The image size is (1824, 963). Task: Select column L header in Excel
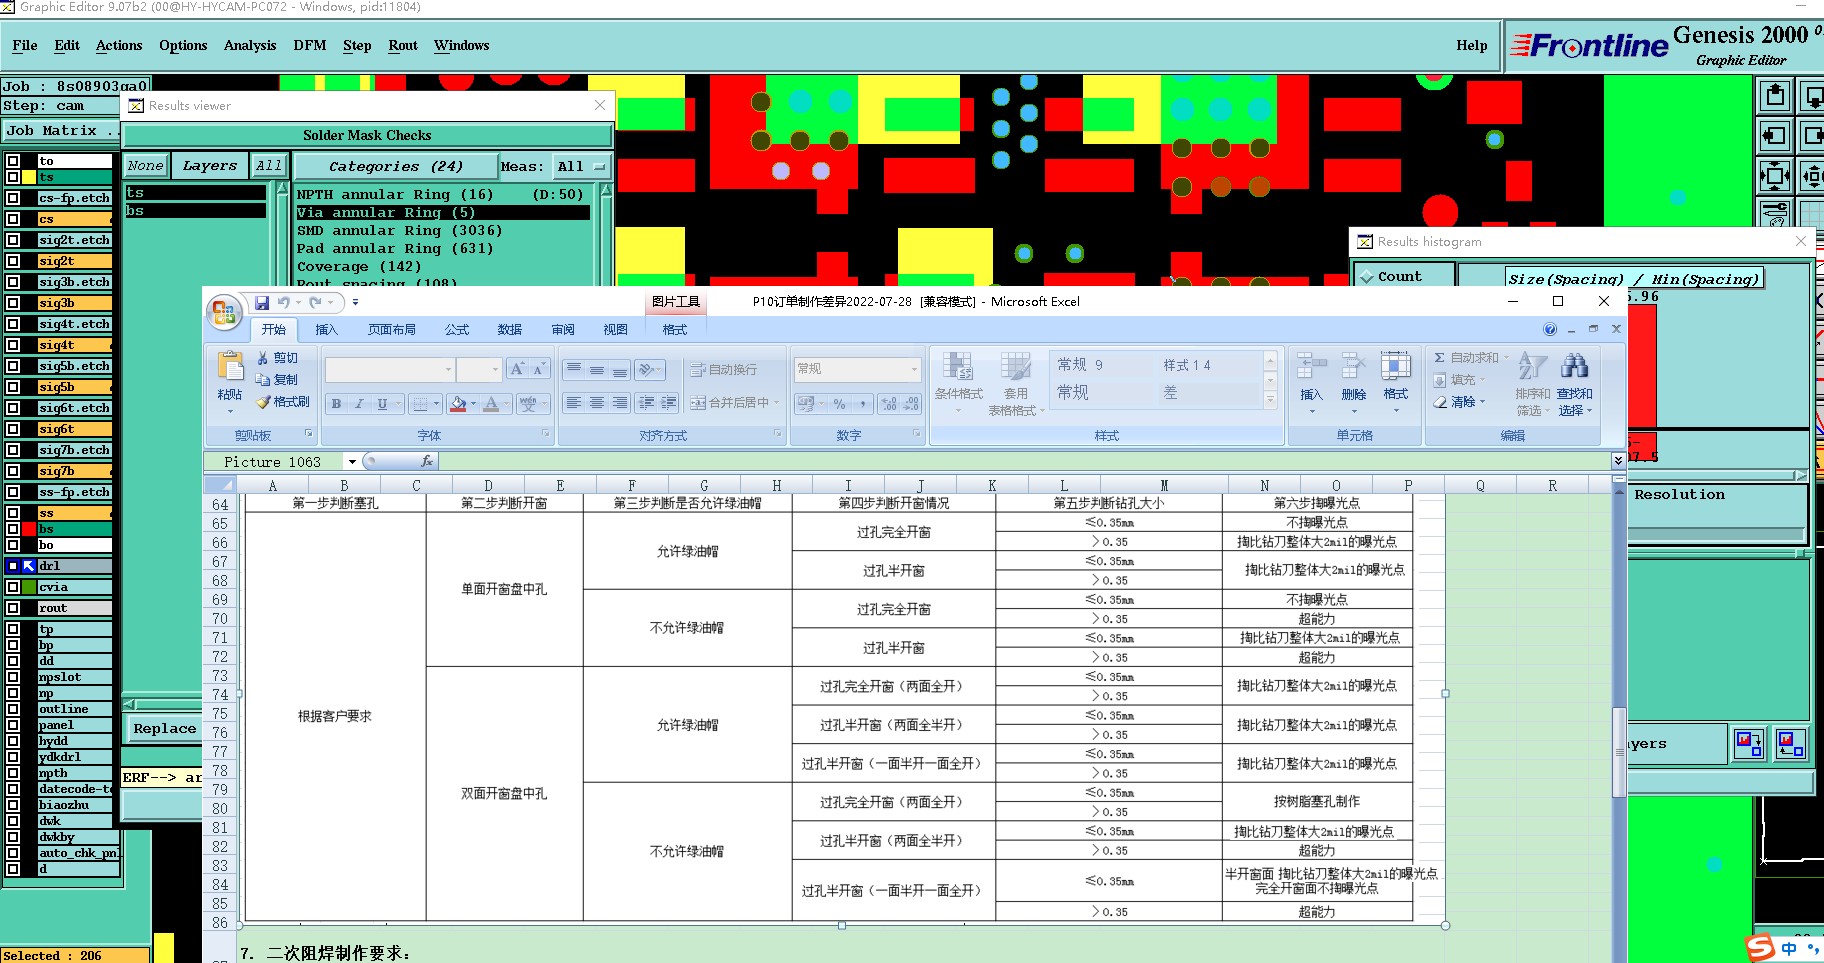tap(1064, 486)
